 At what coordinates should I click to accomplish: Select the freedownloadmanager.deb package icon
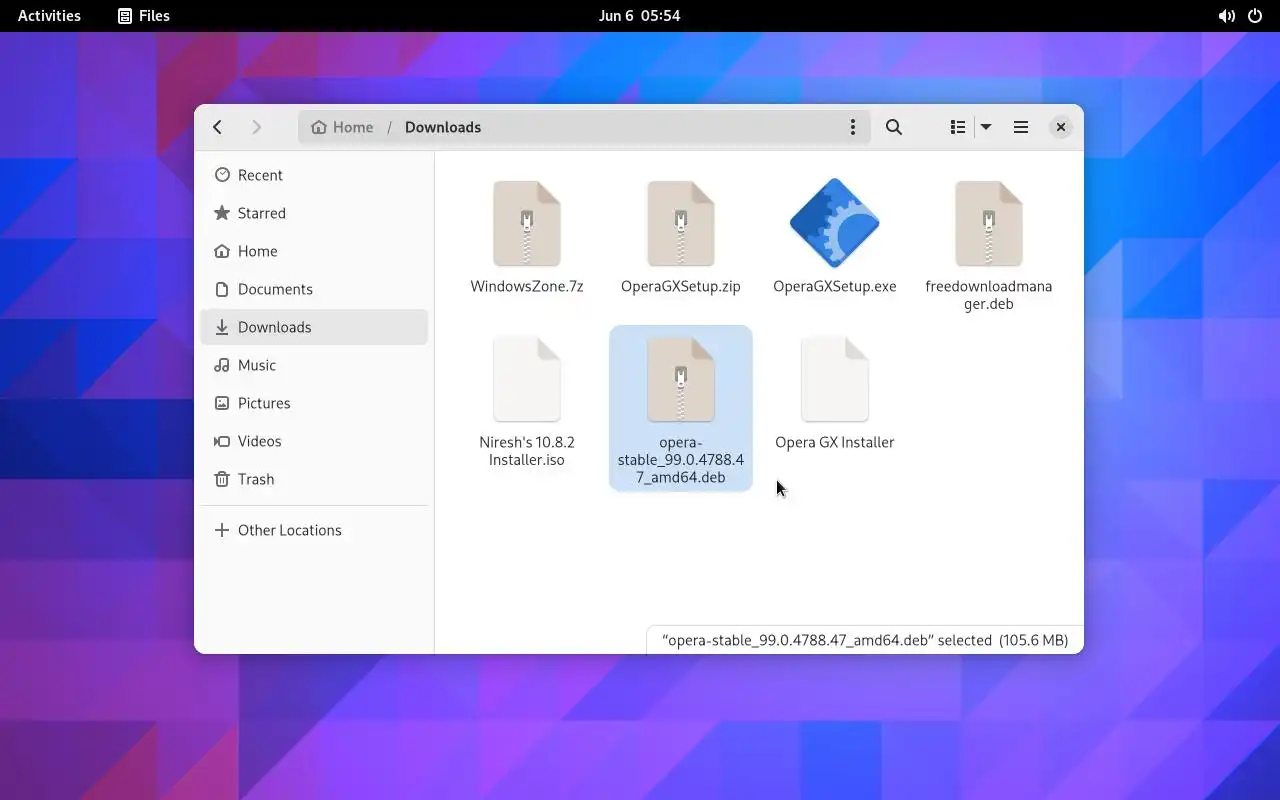(x=989, y=224)
